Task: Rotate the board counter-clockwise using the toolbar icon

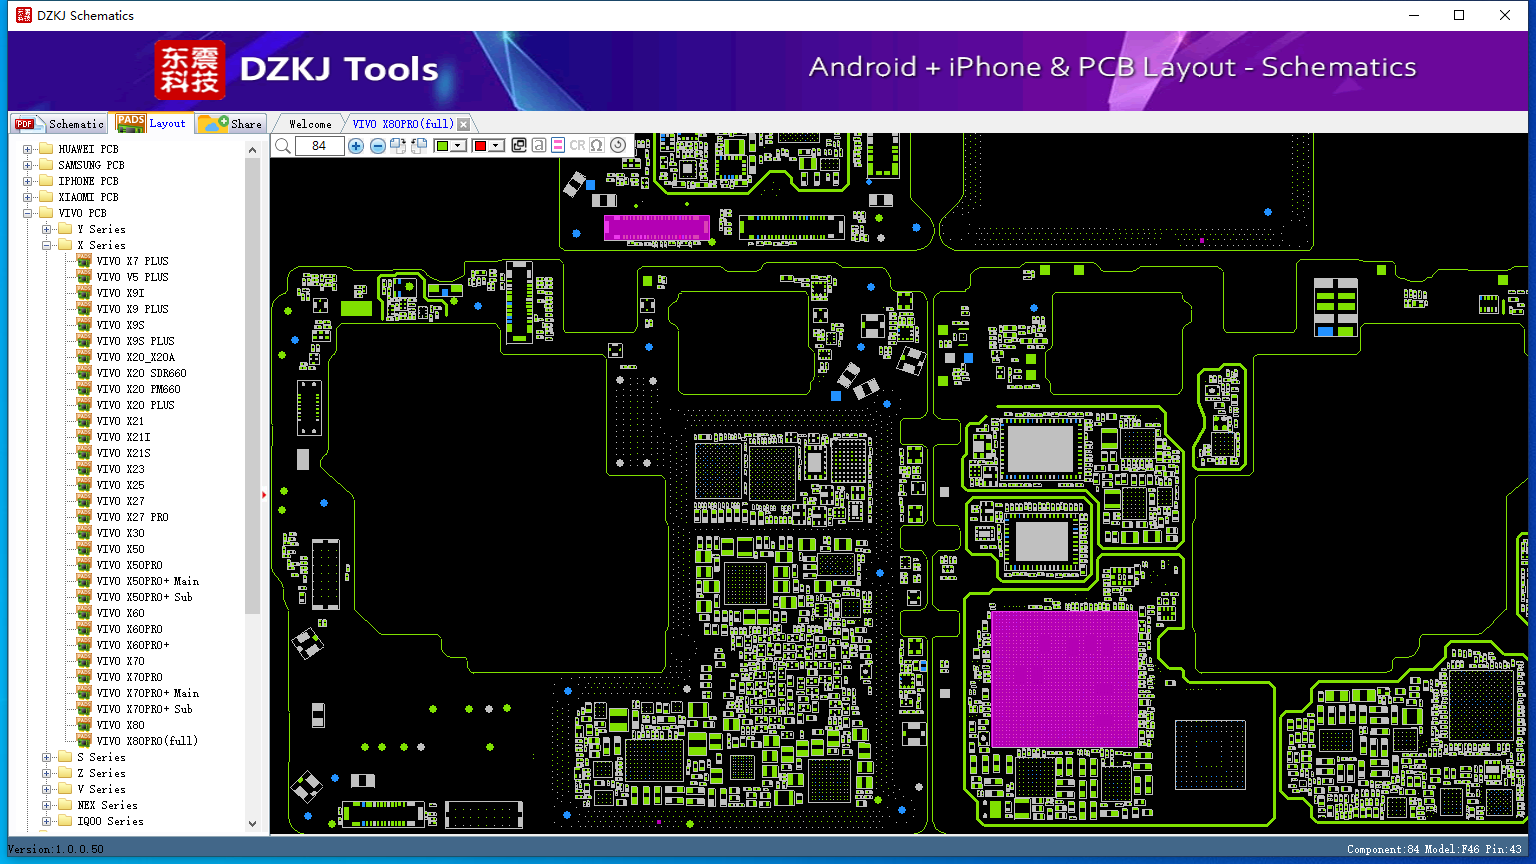Action: pos(419,146)
